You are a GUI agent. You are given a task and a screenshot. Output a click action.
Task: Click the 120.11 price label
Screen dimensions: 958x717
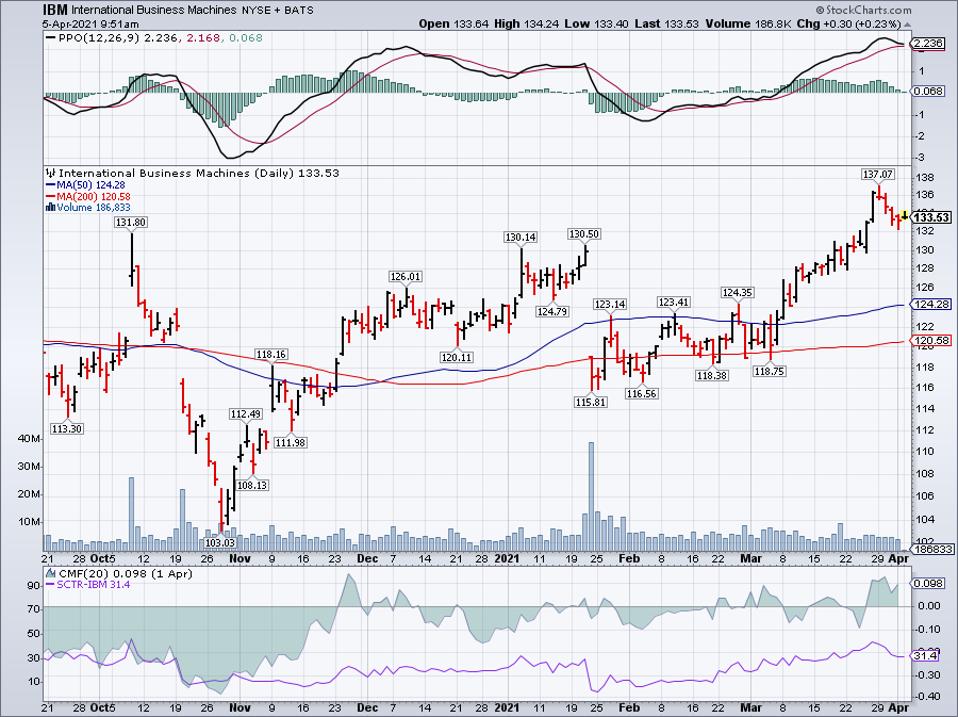click(457, 357)
